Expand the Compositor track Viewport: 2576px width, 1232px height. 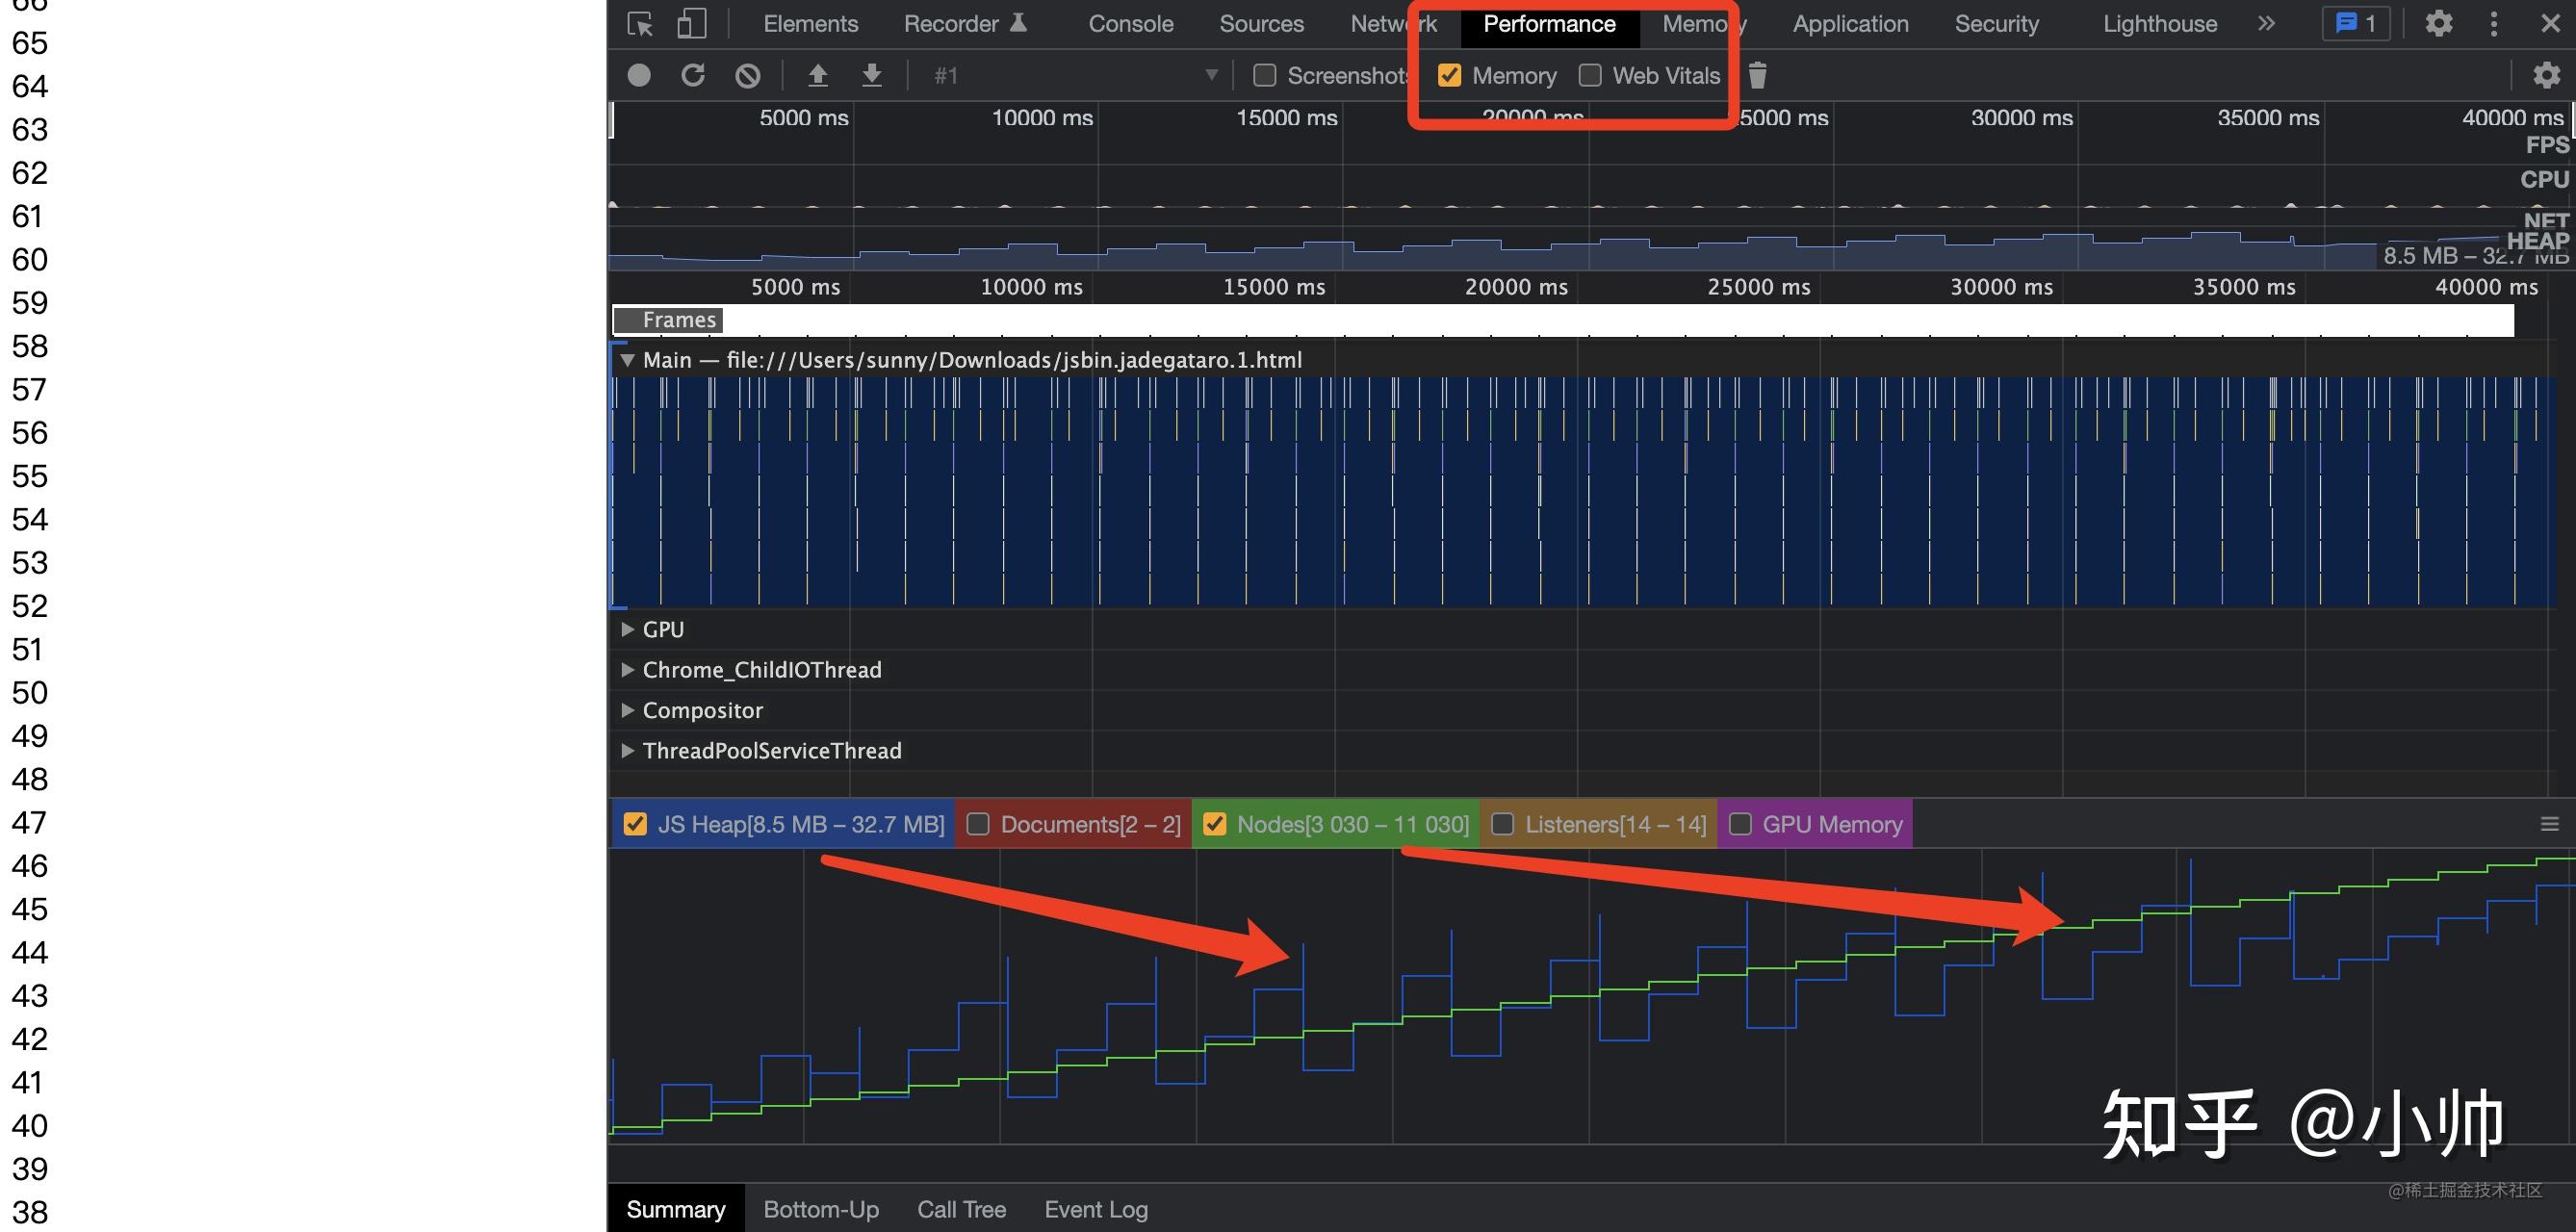click(x=628, y=710)
